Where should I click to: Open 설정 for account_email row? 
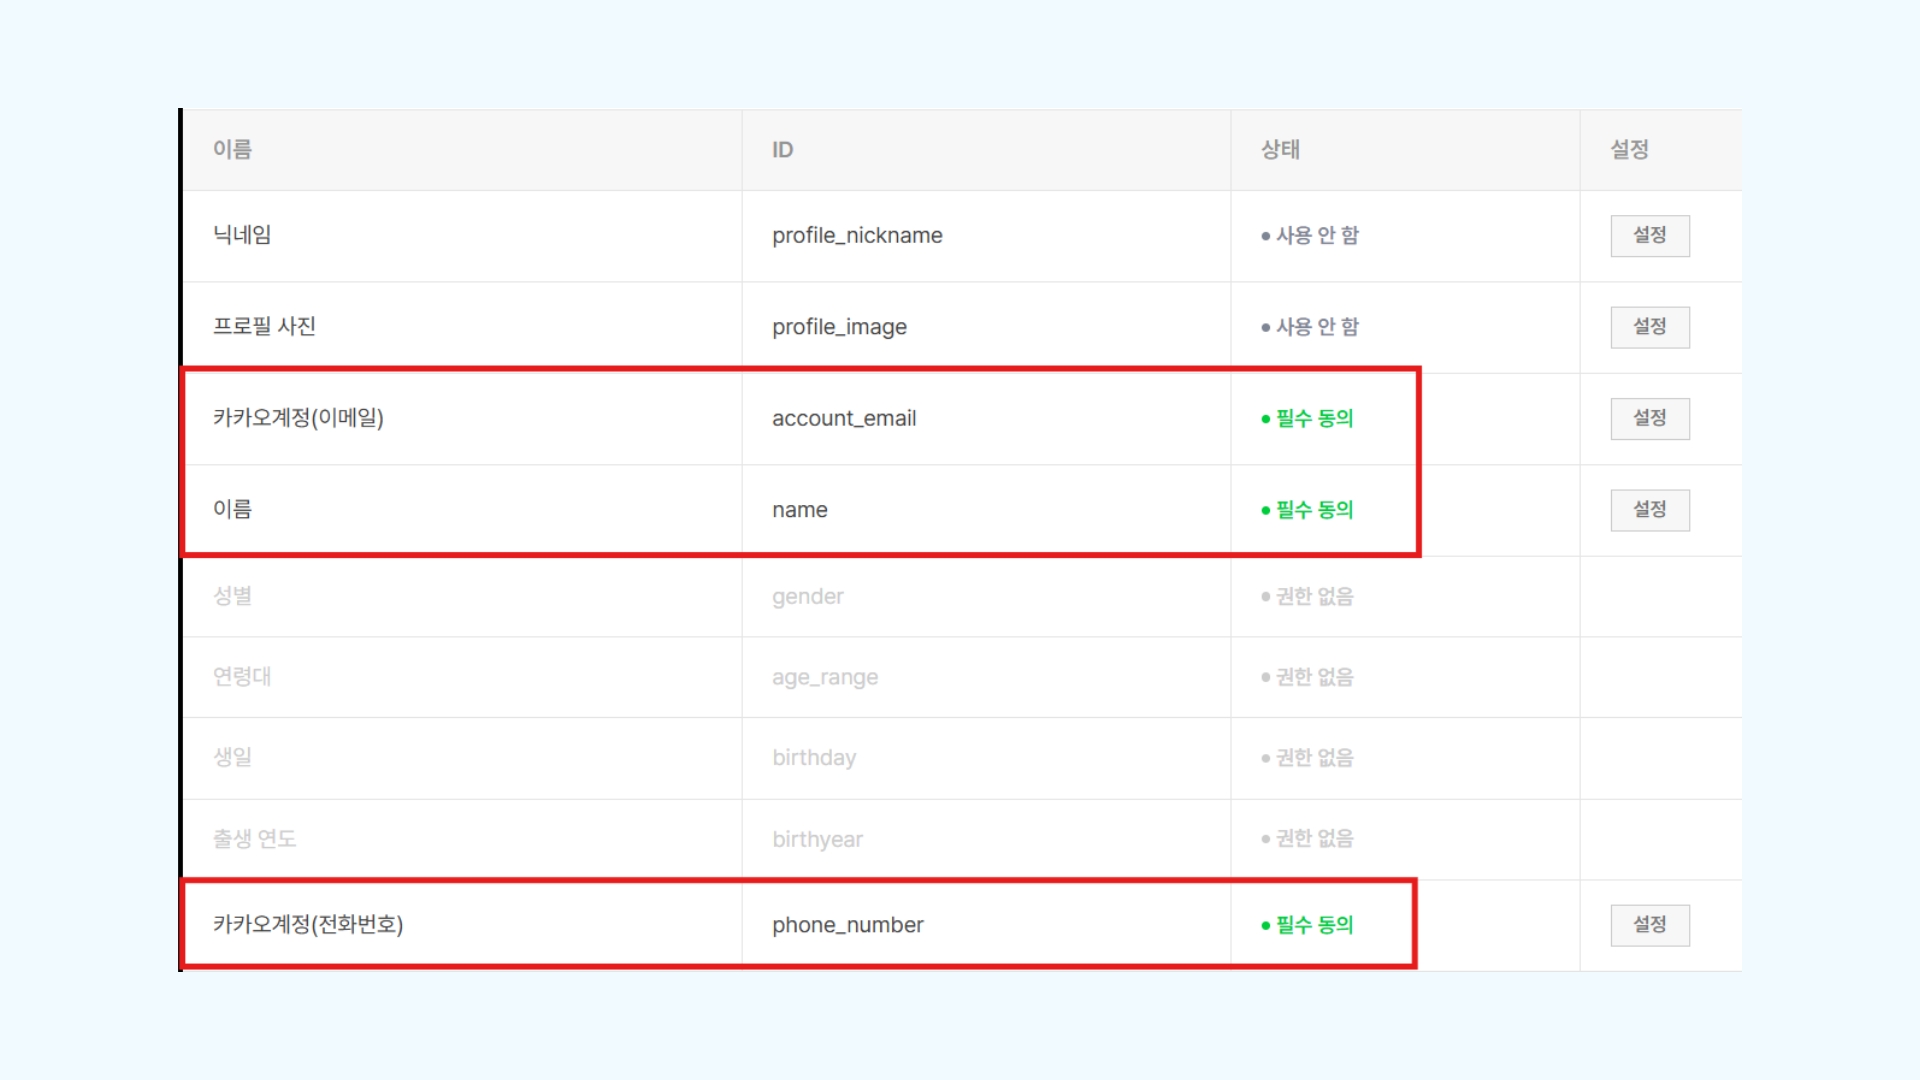(x=1649, y=418)
